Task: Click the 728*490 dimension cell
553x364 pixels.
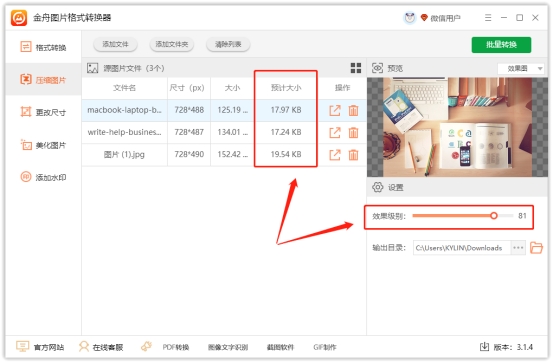Action: pos(189,154)
